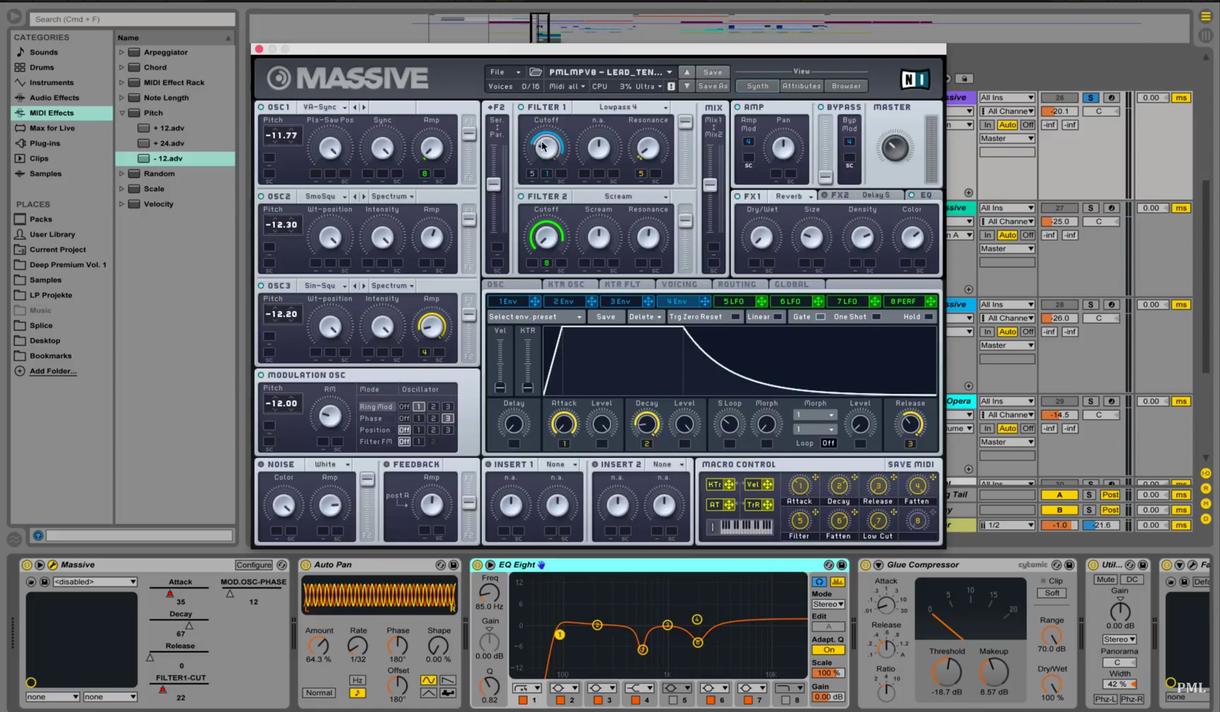Click the 5 LFO green crosshair handle
1220x712 pixels.
[762, 301]
